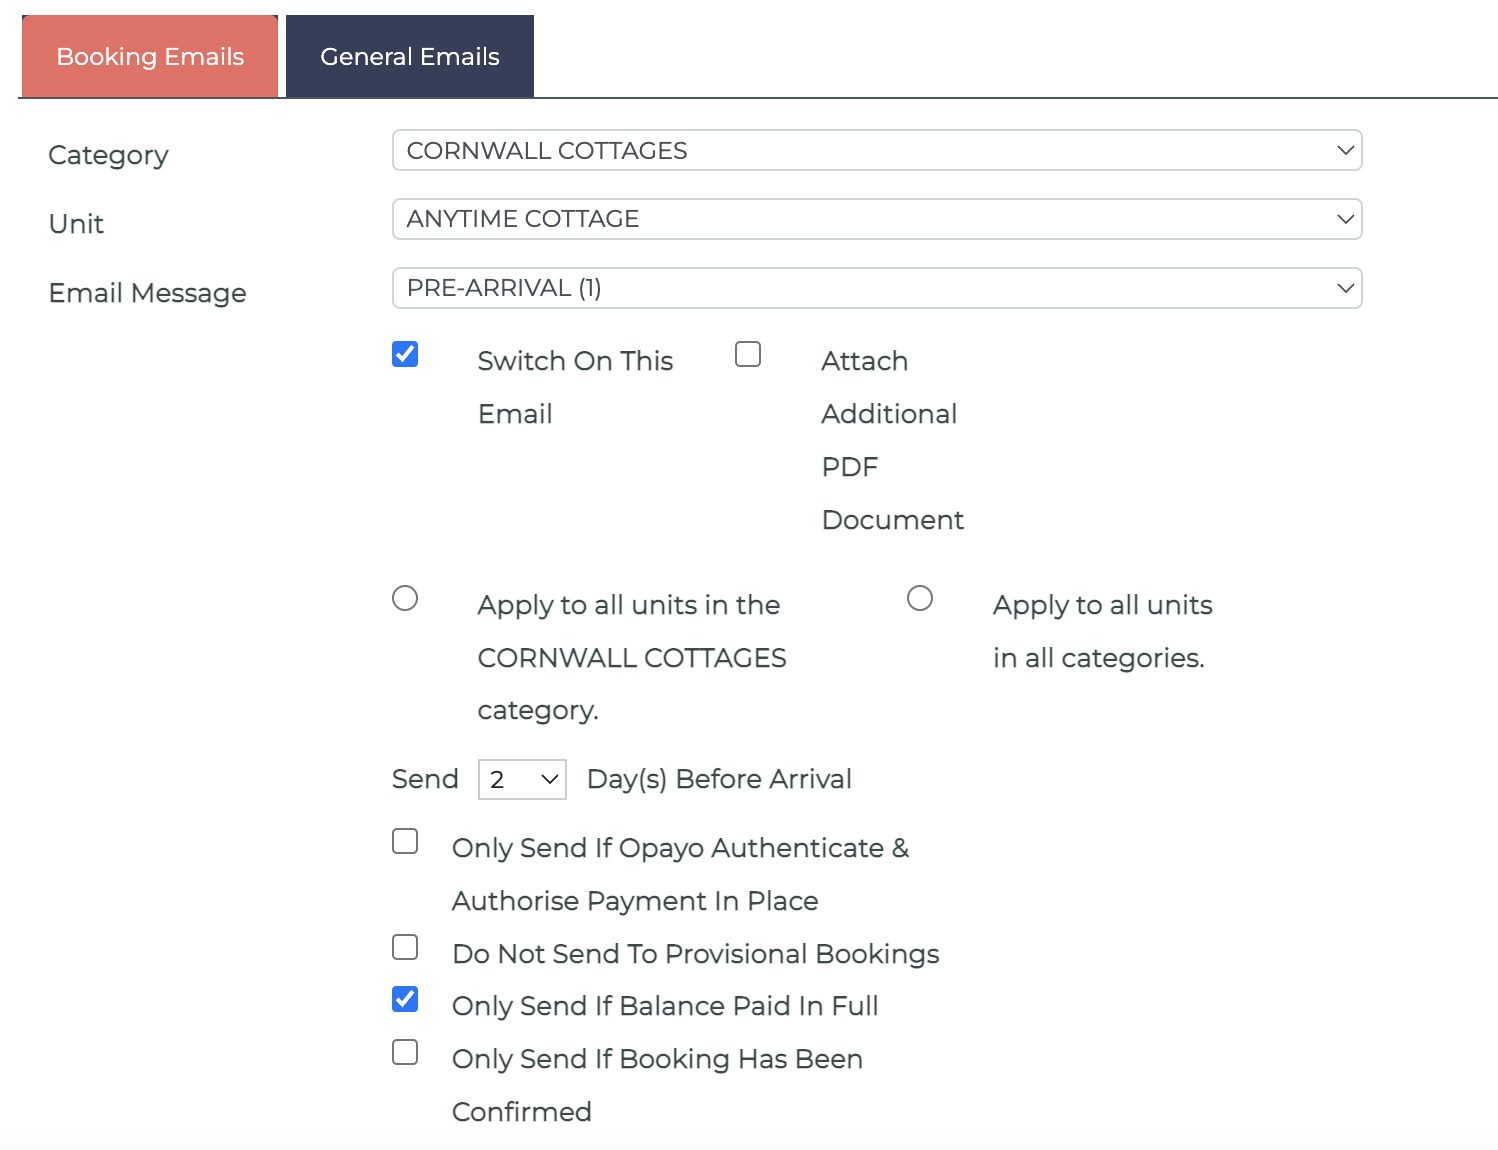1498x1150 pixels.
Task: Enable Do Not Send To Provisional Bookings
Action: point(404,947)
